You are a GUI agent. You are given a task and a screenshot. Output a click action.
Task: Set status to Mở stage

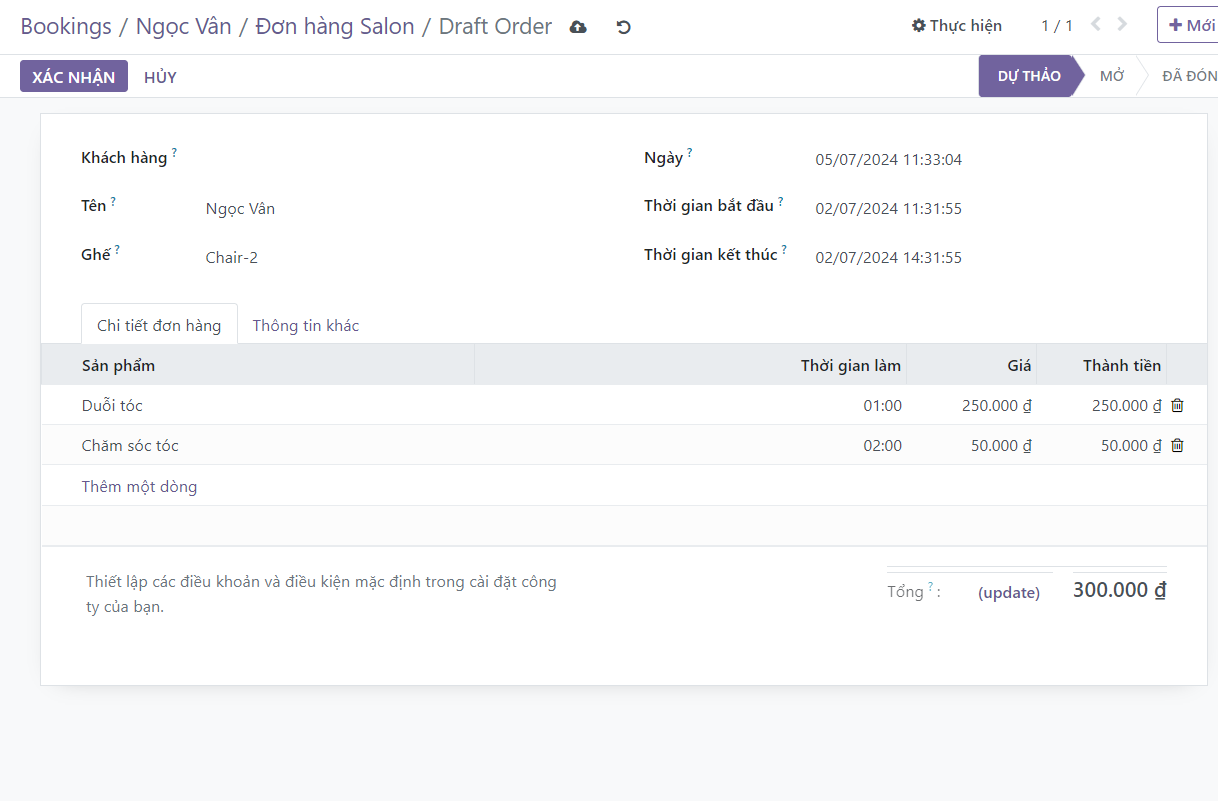(x=1111, y=76)
